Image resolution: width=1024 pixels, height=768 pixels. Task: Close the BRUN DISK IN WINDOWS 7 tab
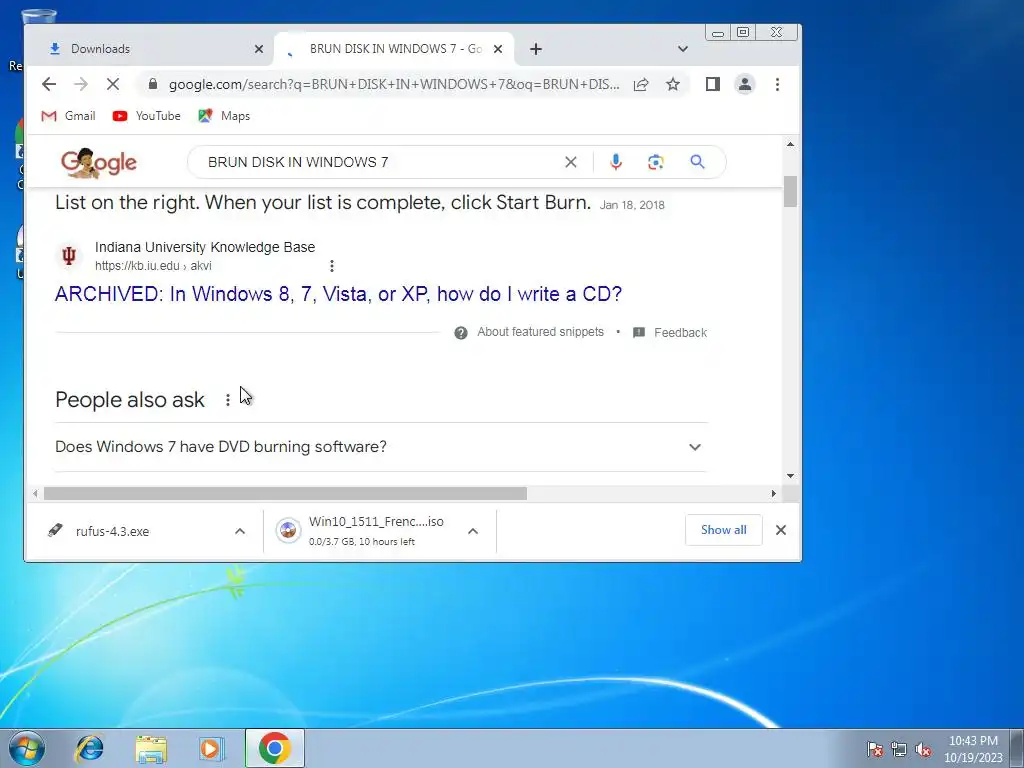pyautogui.click(x=498, y=49)
